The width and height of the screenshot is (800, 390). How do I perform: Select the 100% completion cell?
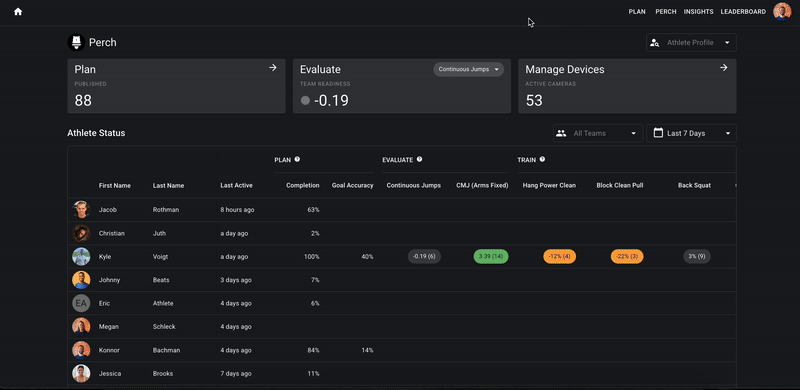(312, 257)
